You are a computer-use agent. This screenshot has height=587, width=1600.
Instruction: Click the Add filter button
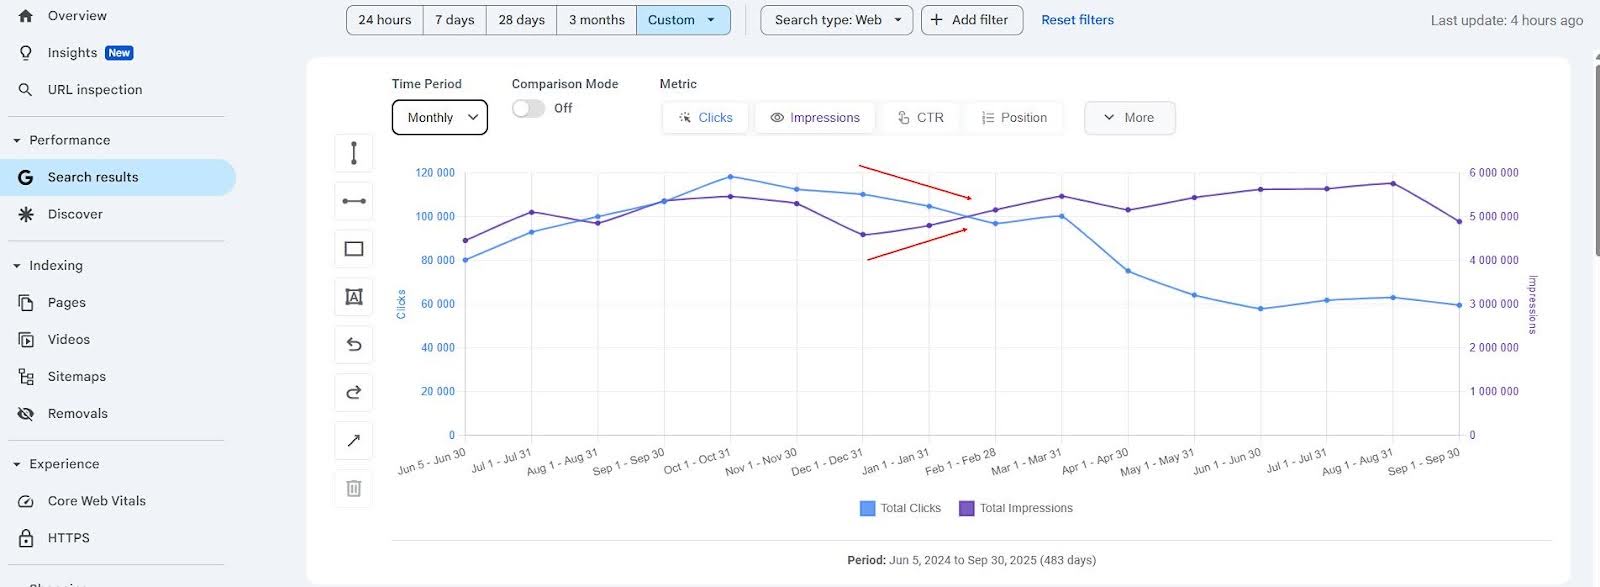[x=970, y=20]
